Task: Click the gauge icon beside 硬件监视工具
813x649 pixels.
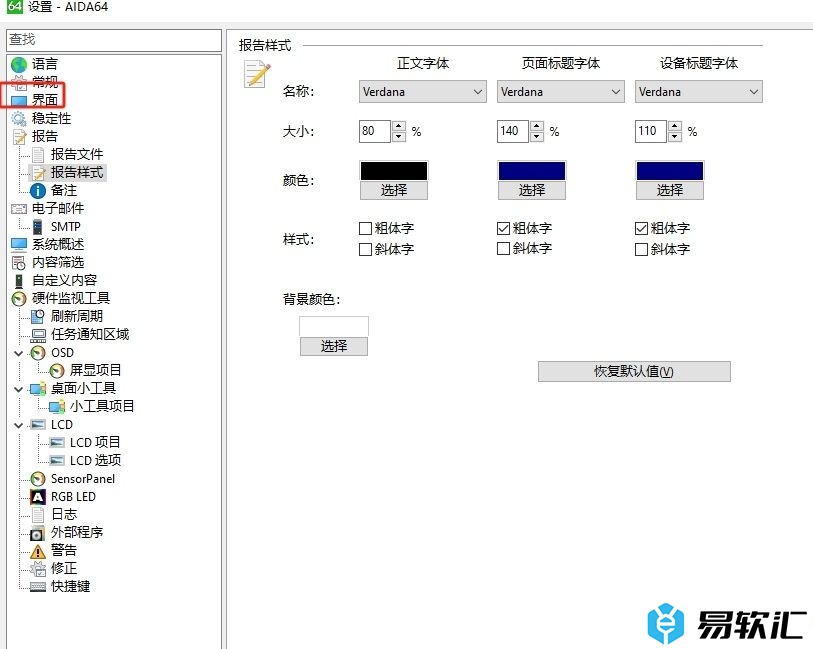Action: coord(19,299)
